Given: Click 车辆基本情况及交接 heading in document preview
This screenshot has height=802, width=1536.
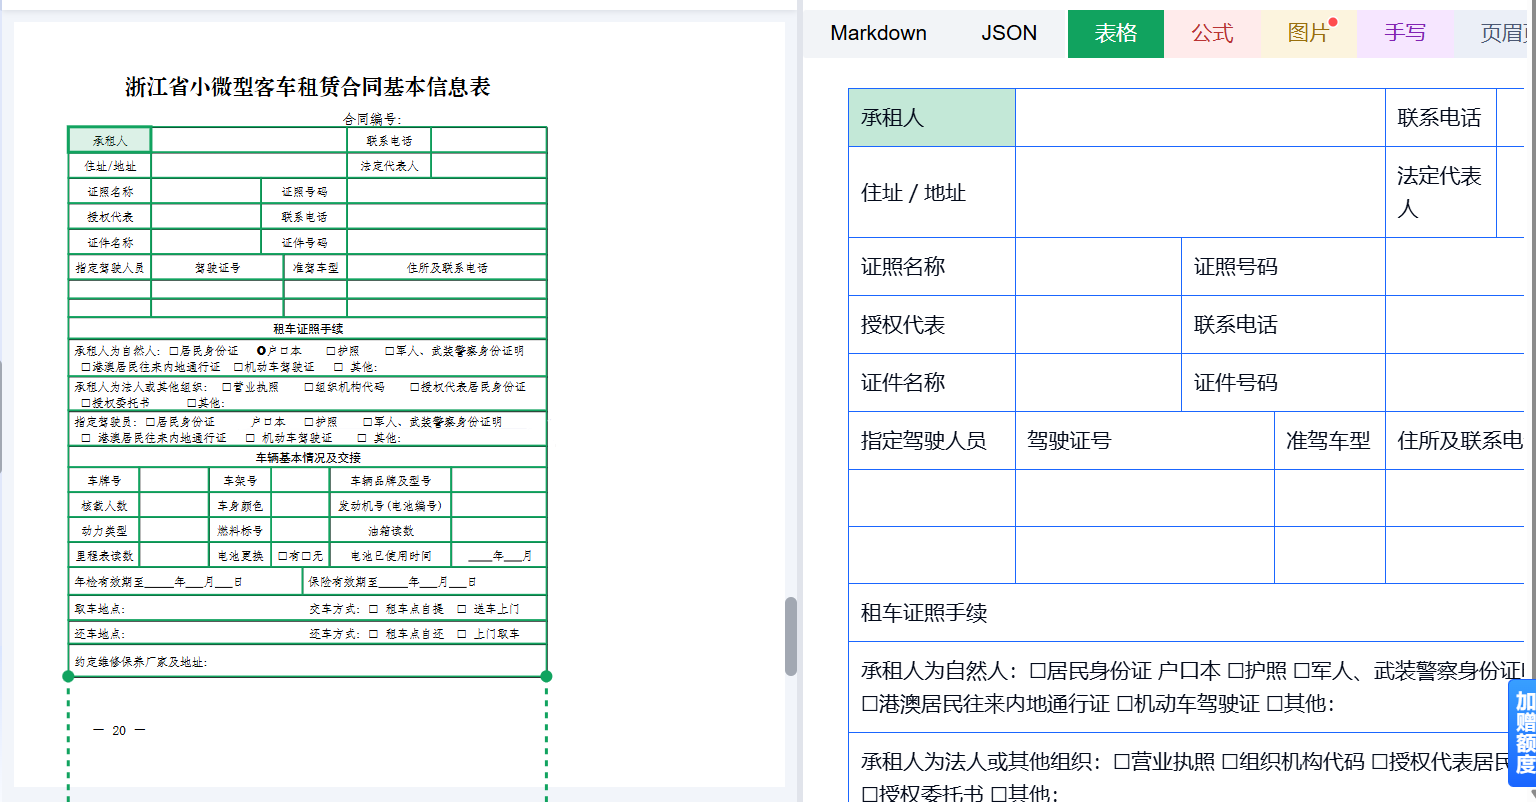Looking at the screenshot, I should tap(308, 457).
